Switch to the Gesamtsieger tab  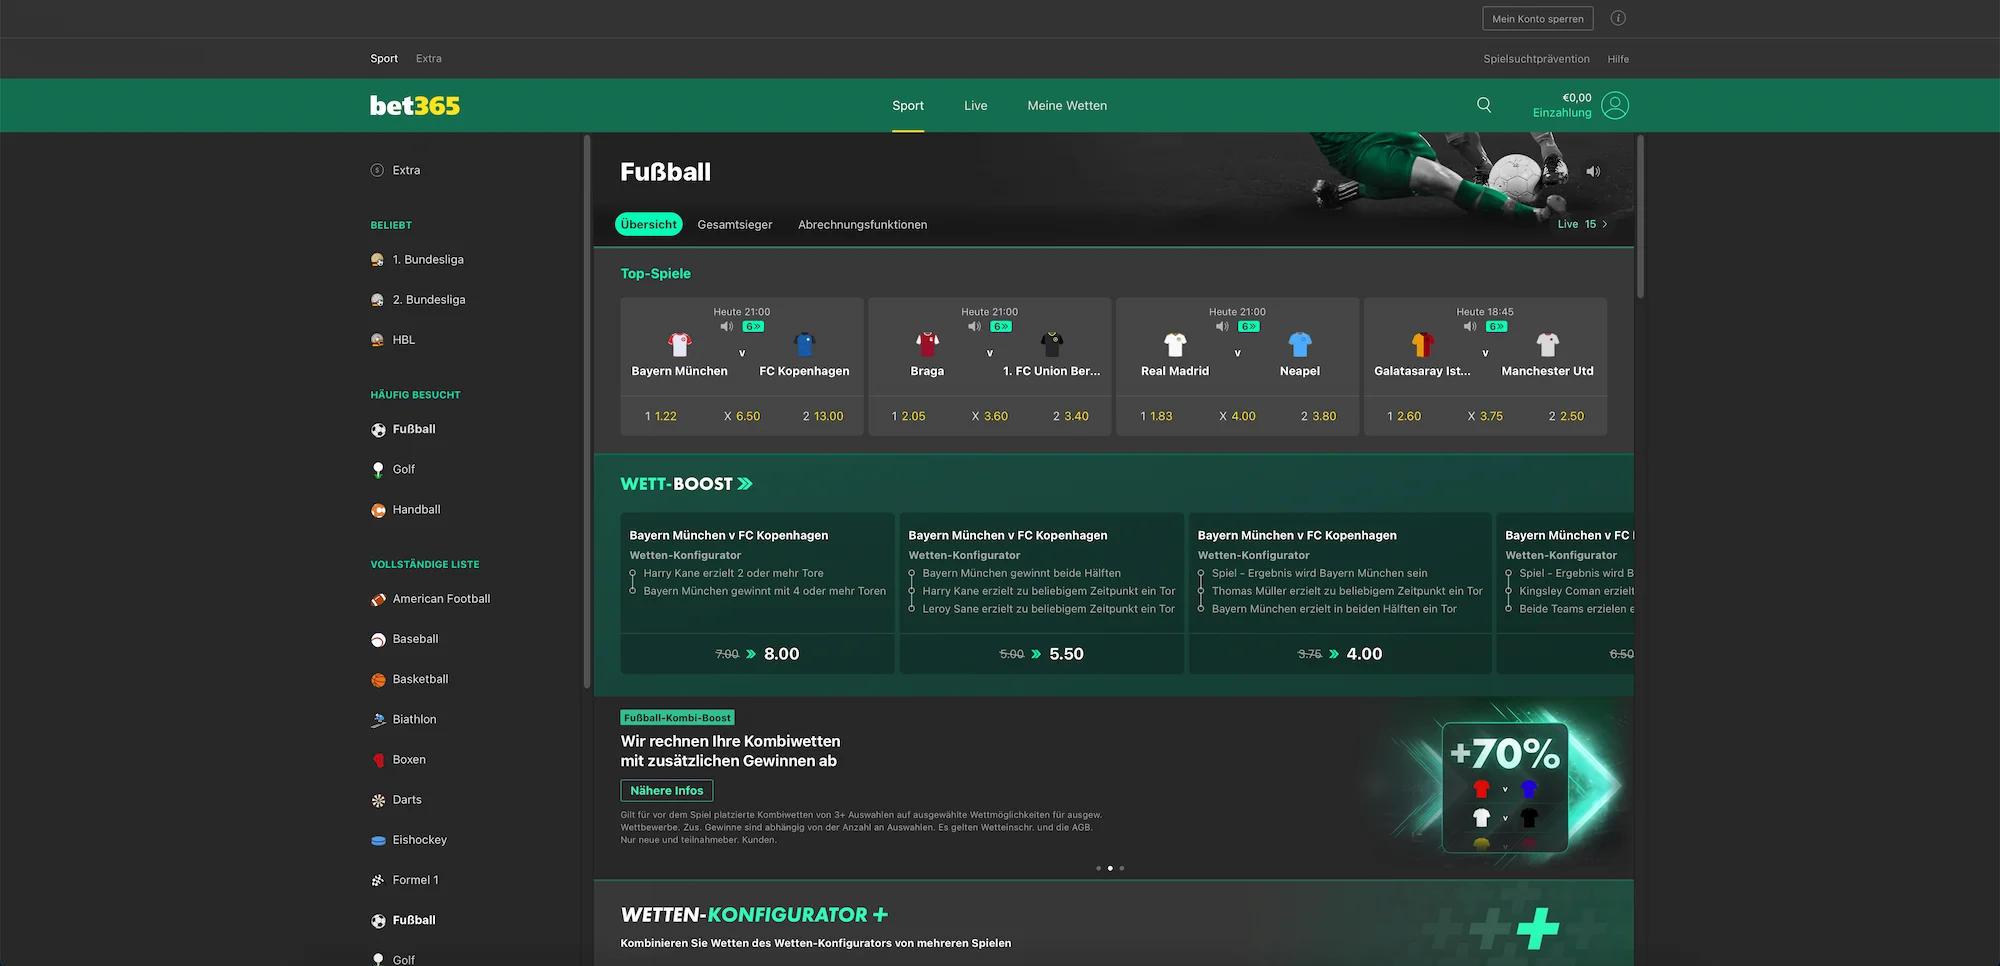[735, 224]
